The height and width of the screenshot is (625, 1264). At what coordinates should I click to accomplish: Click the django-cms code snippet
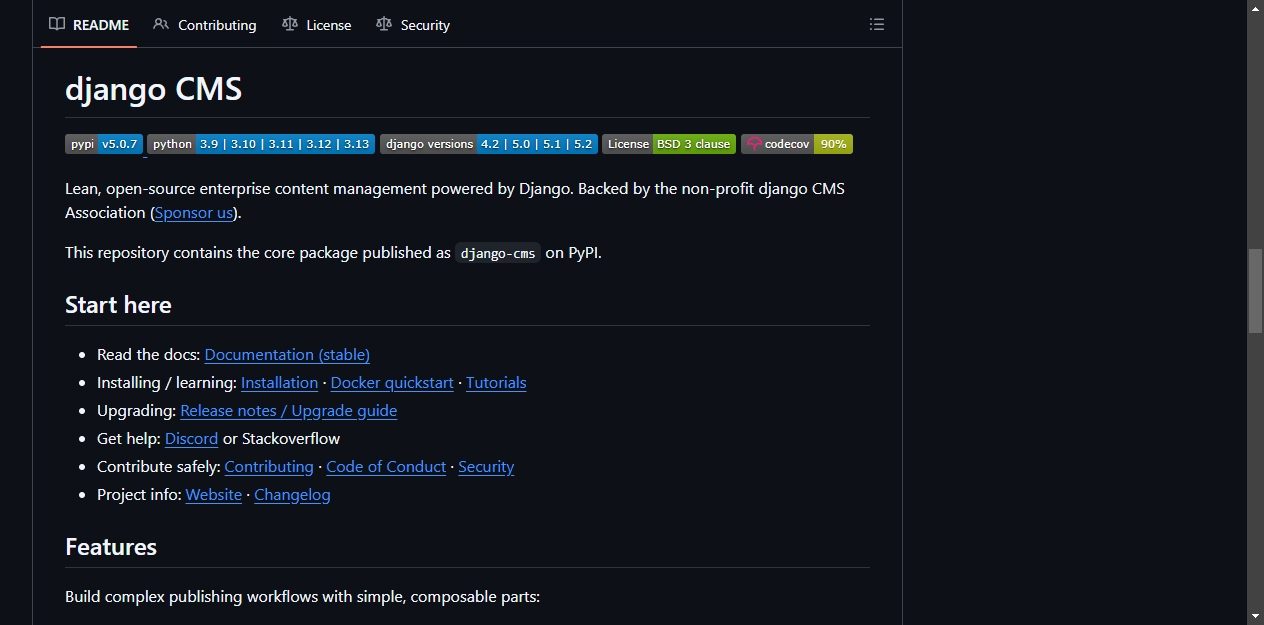pyautogui.click(x=498, y=253)
